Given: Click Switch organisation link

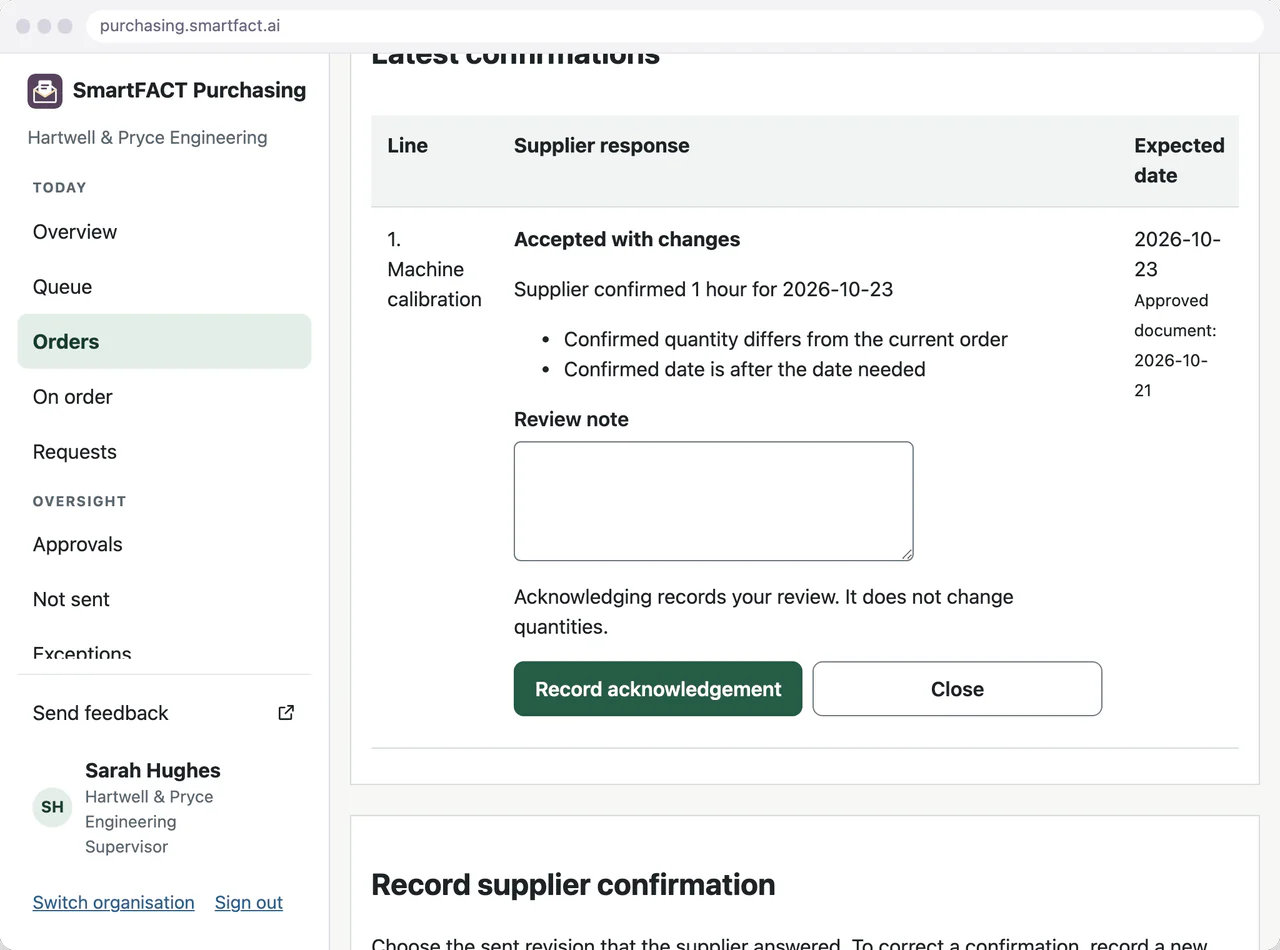Looking at the screenshot, I should pos(114,903).
